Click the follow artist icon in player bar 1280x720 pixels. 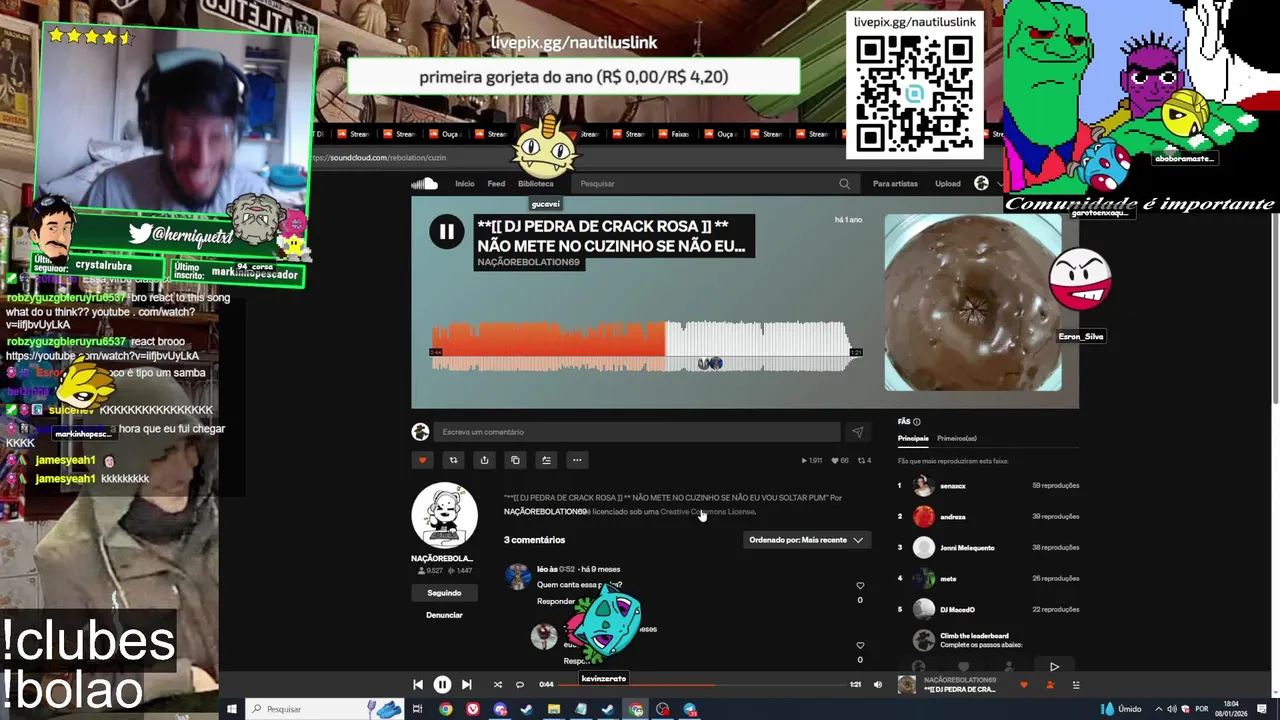[1050, 685]
